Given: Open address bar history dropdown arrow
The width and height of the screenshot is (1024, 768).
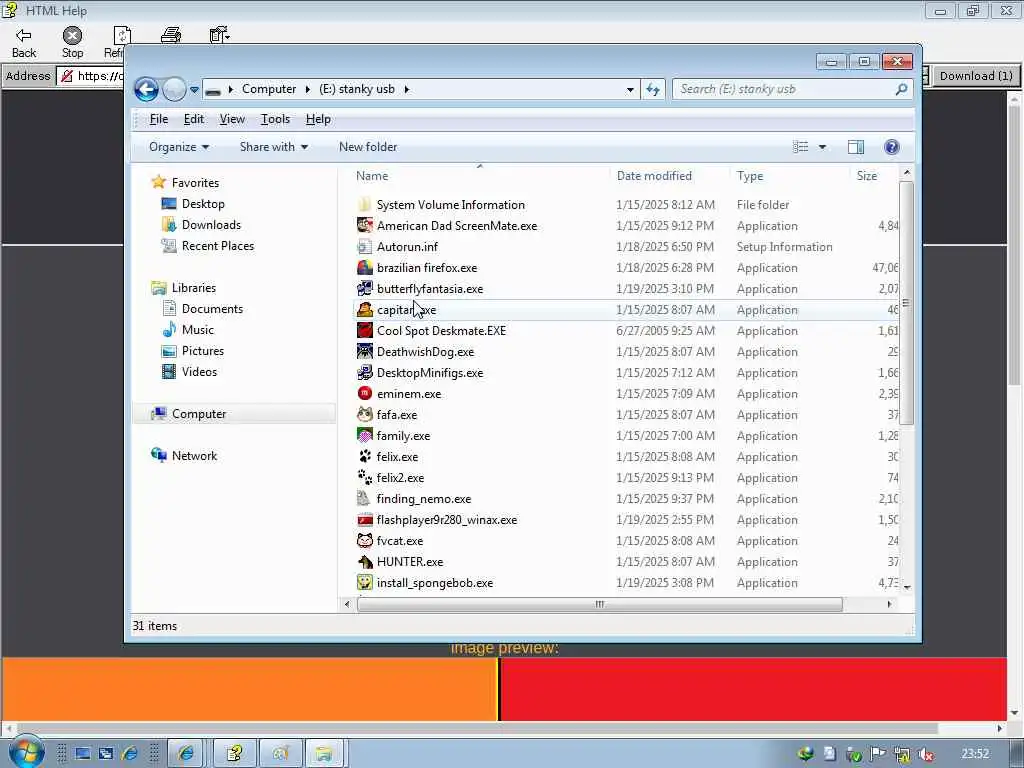Looking at the screenshot, I should (630, 89).
